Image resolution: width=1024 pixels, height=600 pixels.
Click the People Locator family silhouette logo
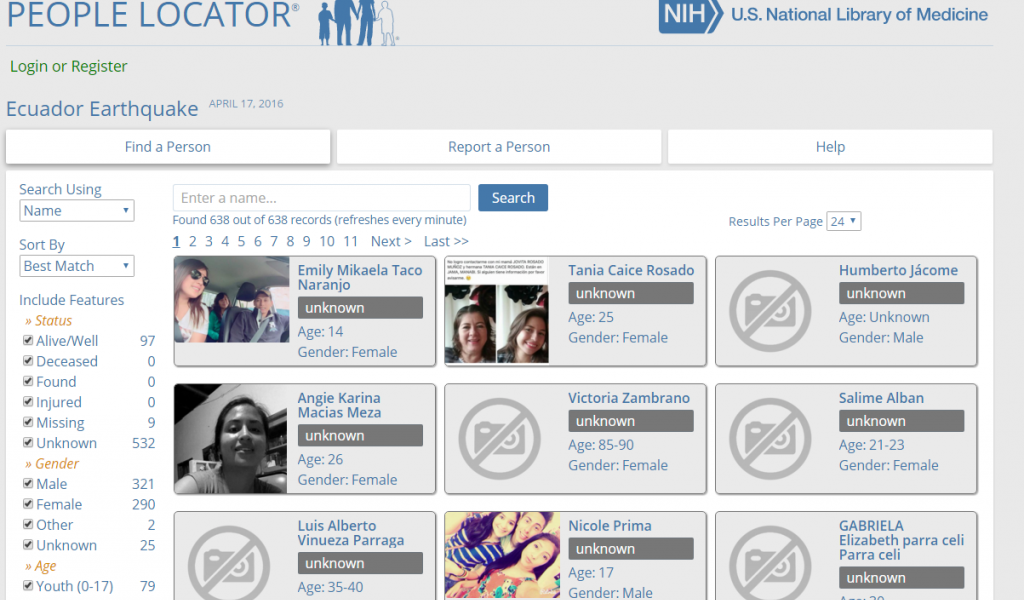[x=357, y=22]
